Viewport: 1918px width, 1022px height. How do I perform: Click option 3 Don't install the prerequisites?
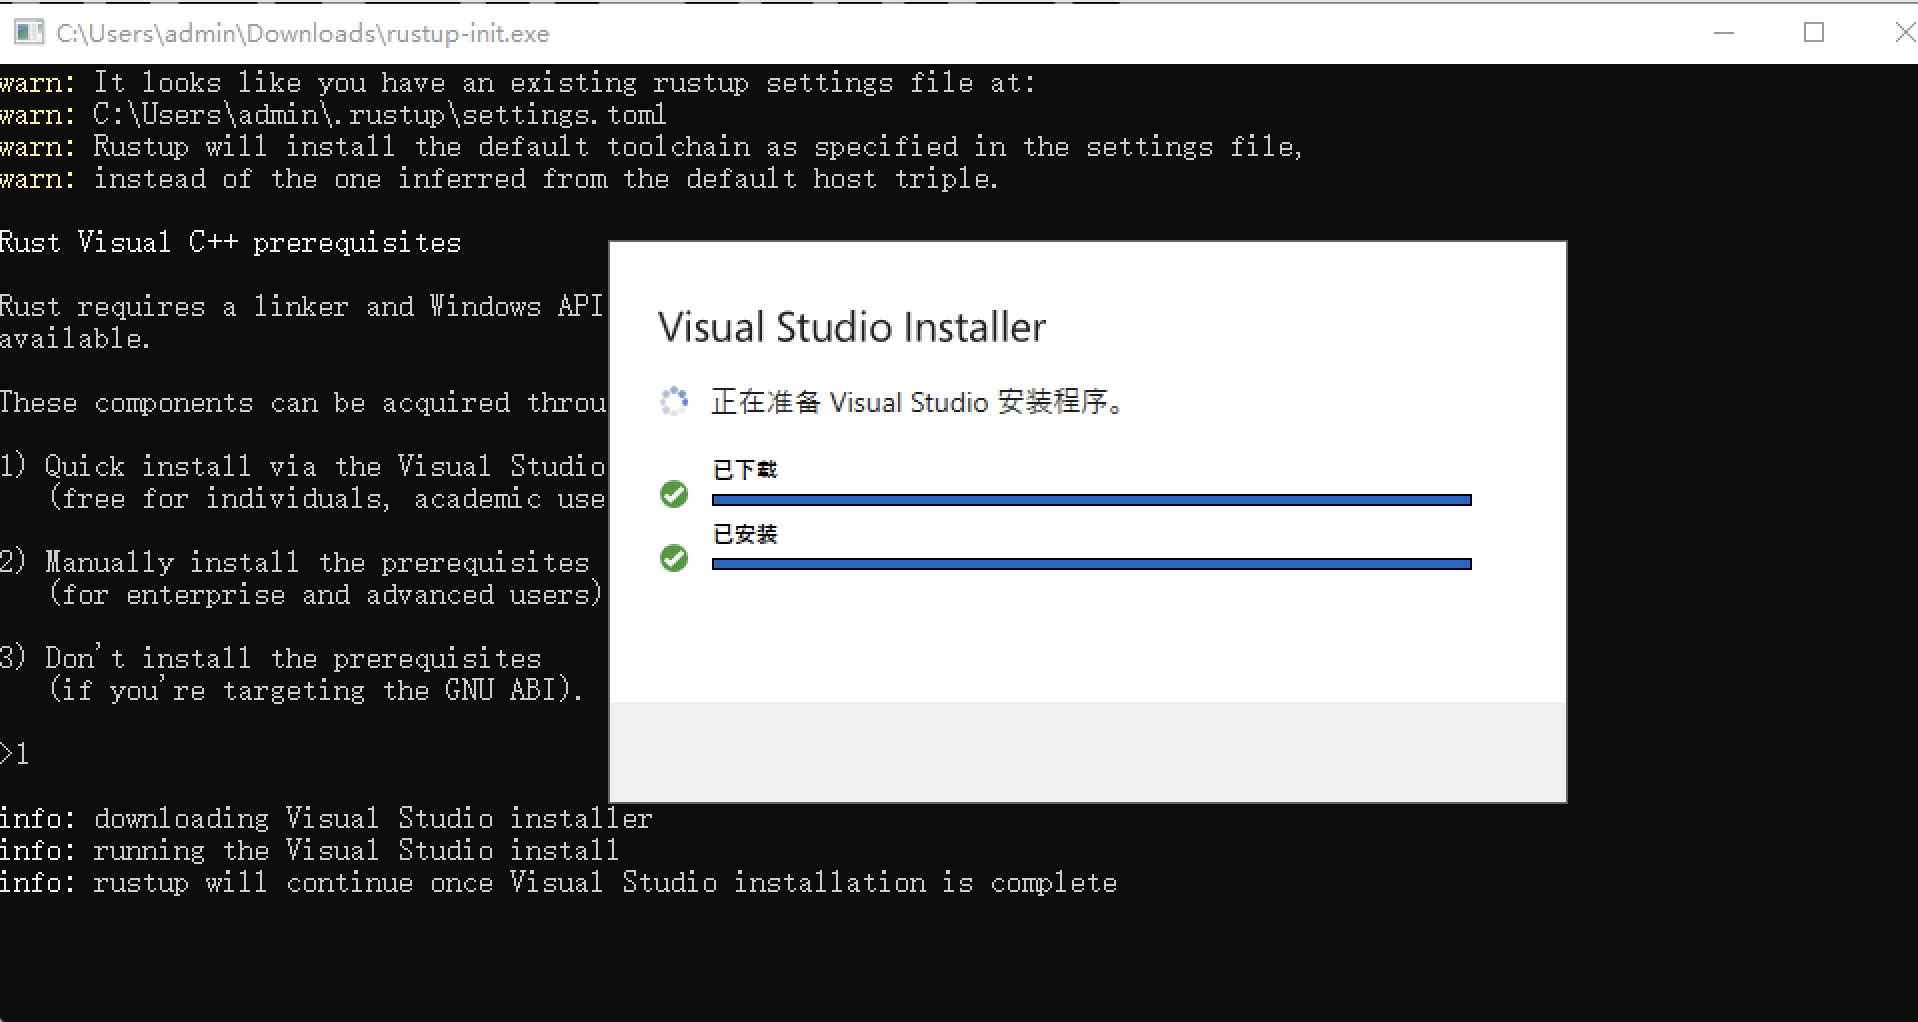pyautogui.click(x=271, y=659)
